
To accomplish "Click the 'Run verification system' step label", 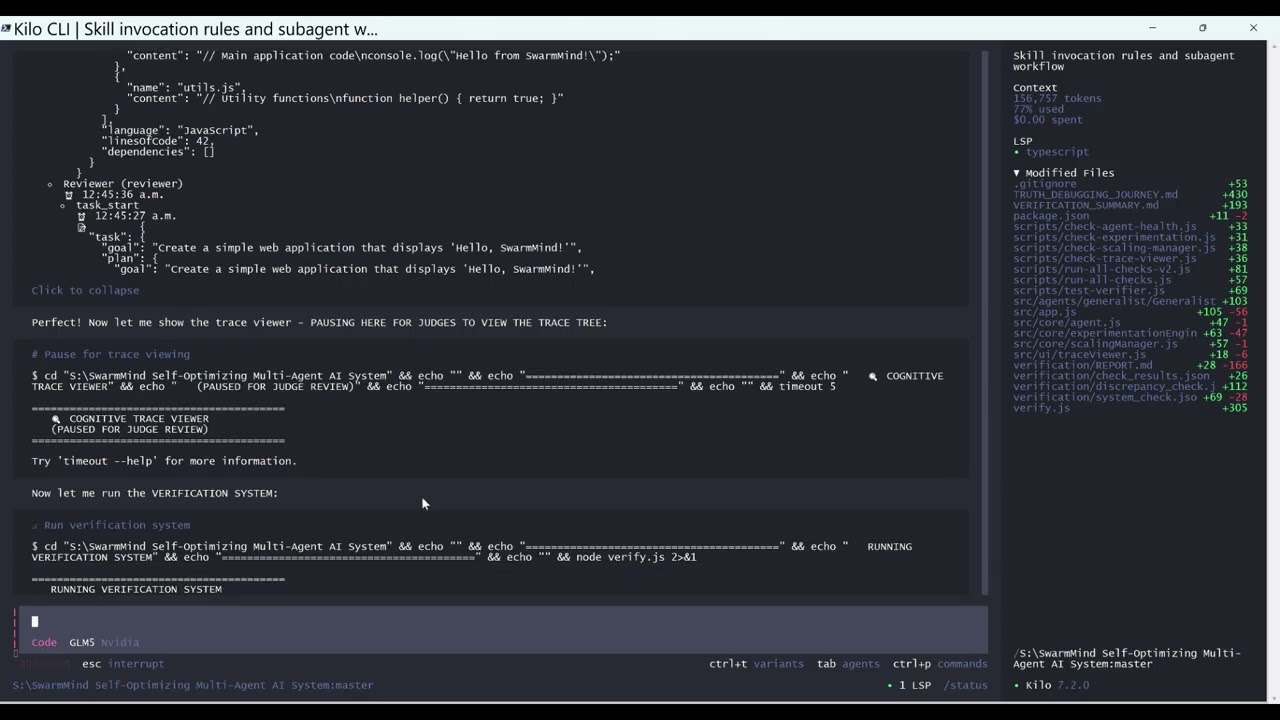I will 116,525.
